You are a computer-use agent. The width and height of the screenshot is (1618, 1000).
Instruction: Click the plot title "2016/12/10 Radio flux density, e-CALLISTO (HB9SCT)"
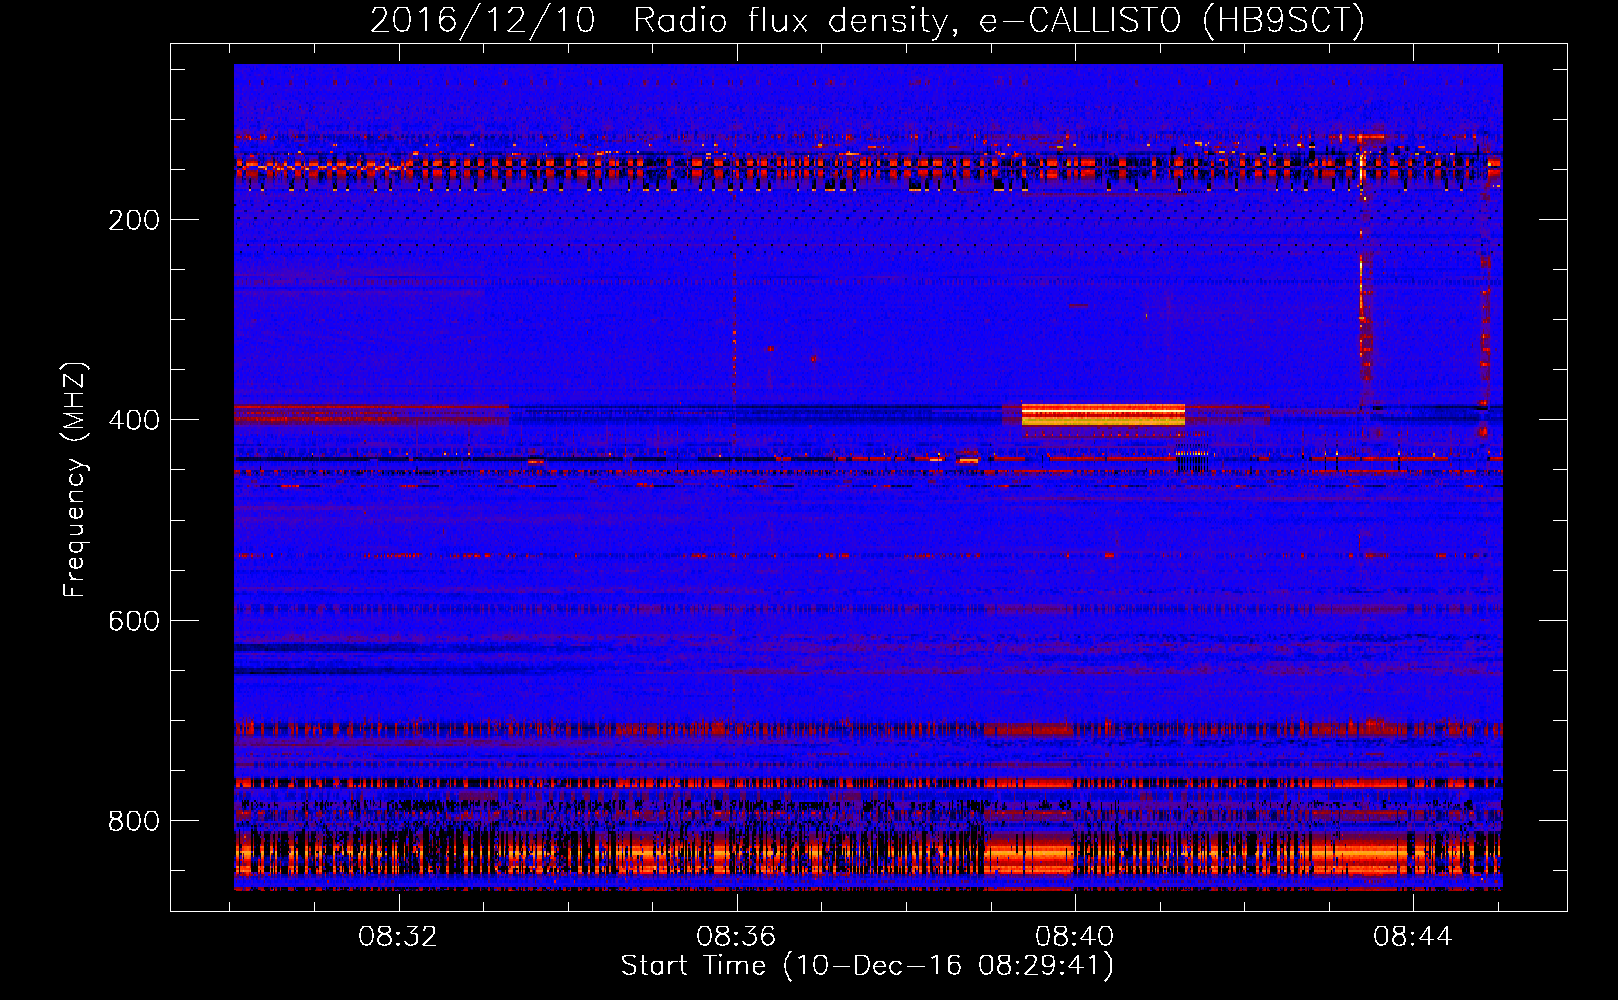click(x=867, y=20)
